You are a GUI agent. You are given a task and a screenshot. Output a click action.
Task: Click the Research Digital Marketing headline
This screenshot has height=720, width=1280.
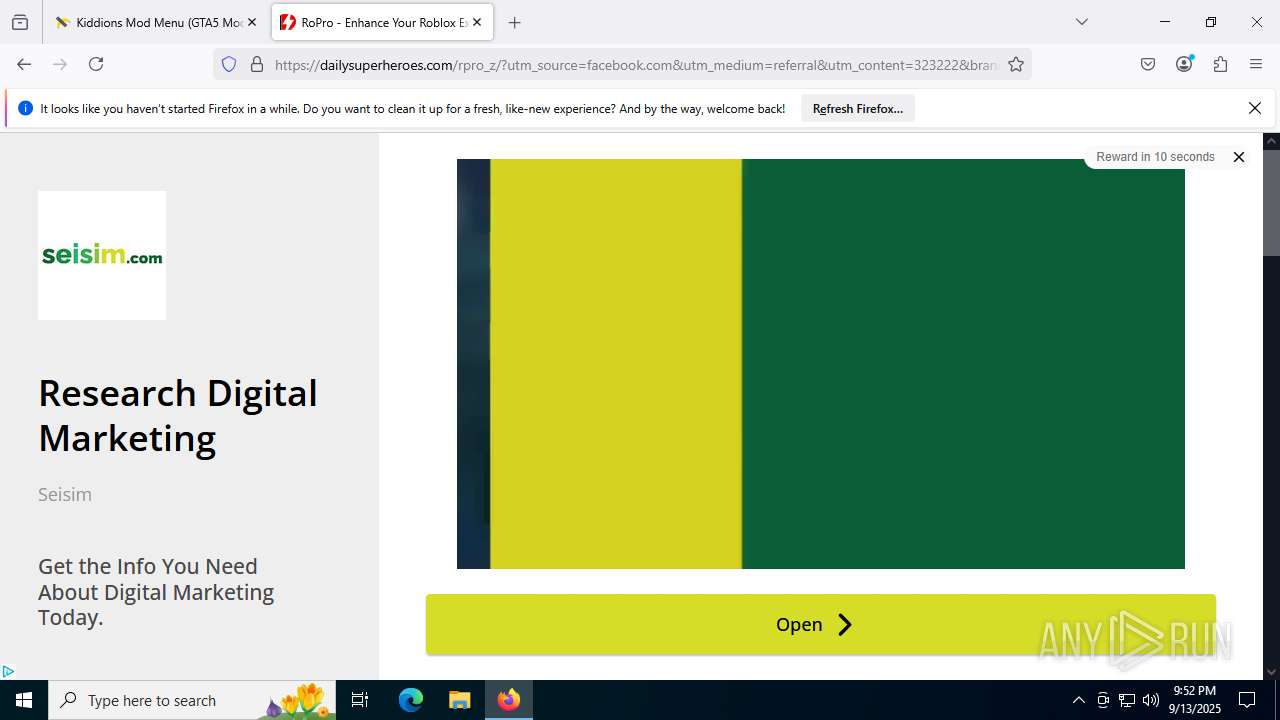(178, 415)
